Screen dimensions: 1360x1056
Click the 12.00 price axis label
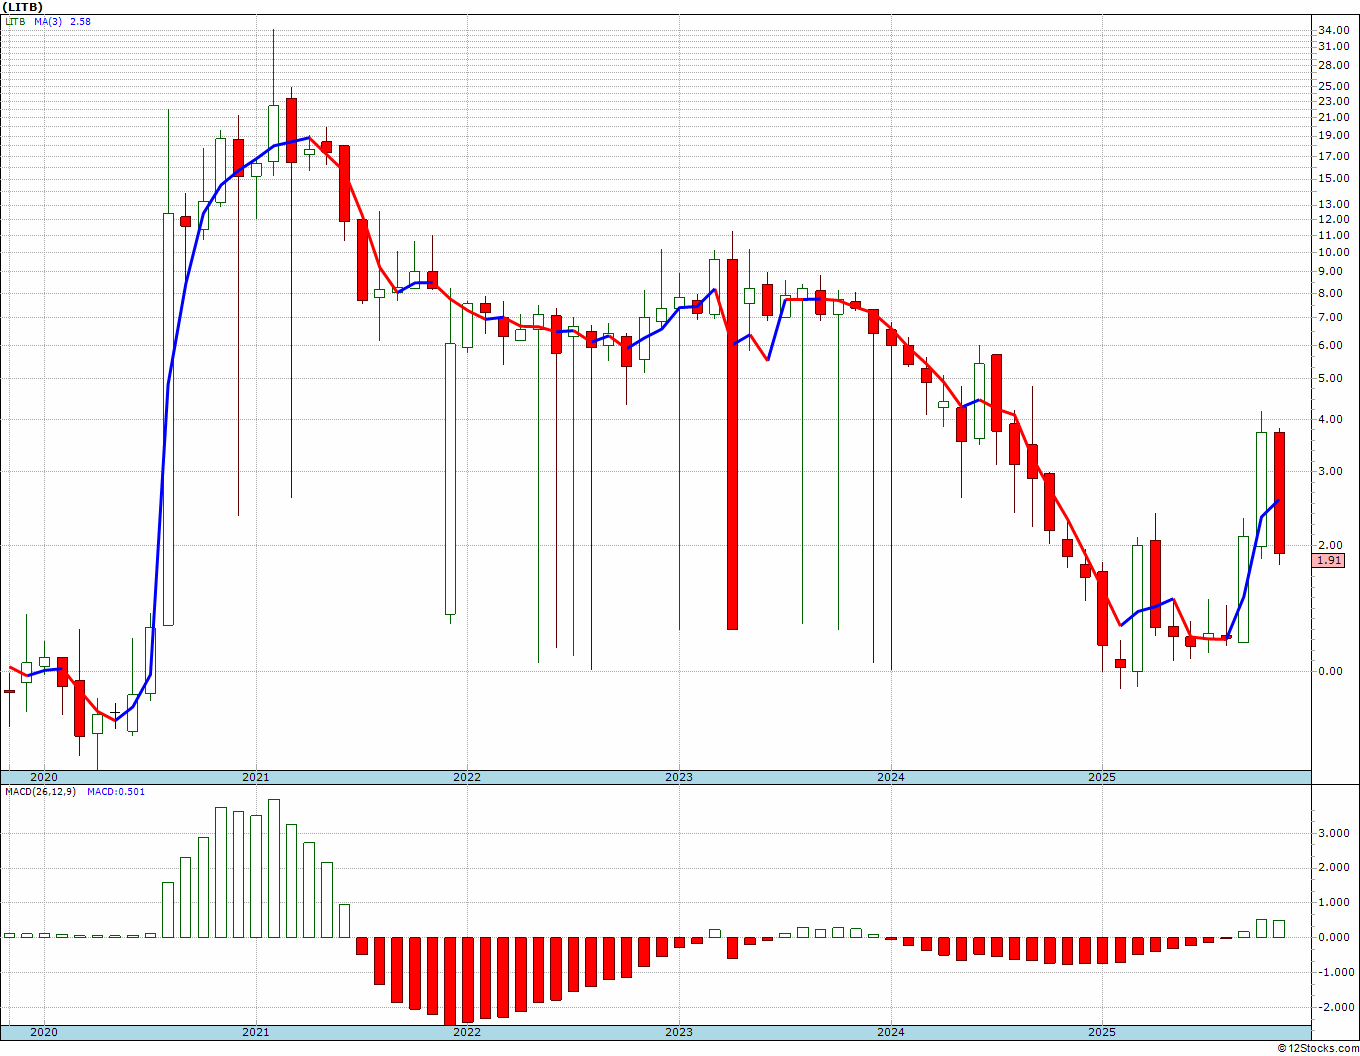[x=1334, y=219]
